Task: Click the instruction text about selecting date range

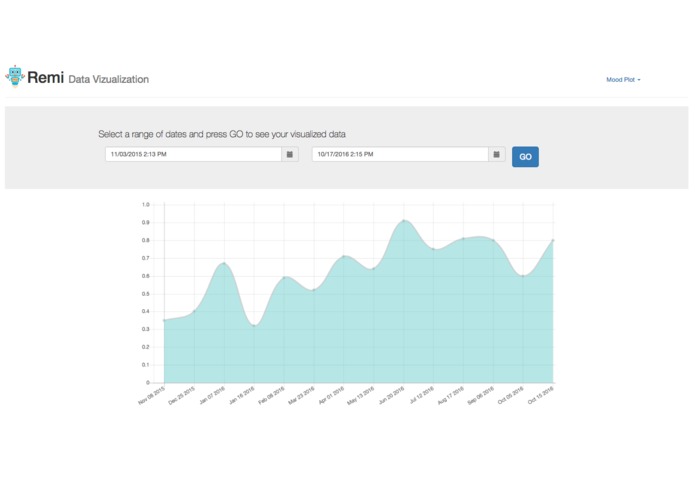Action: [x=222, y=134]
